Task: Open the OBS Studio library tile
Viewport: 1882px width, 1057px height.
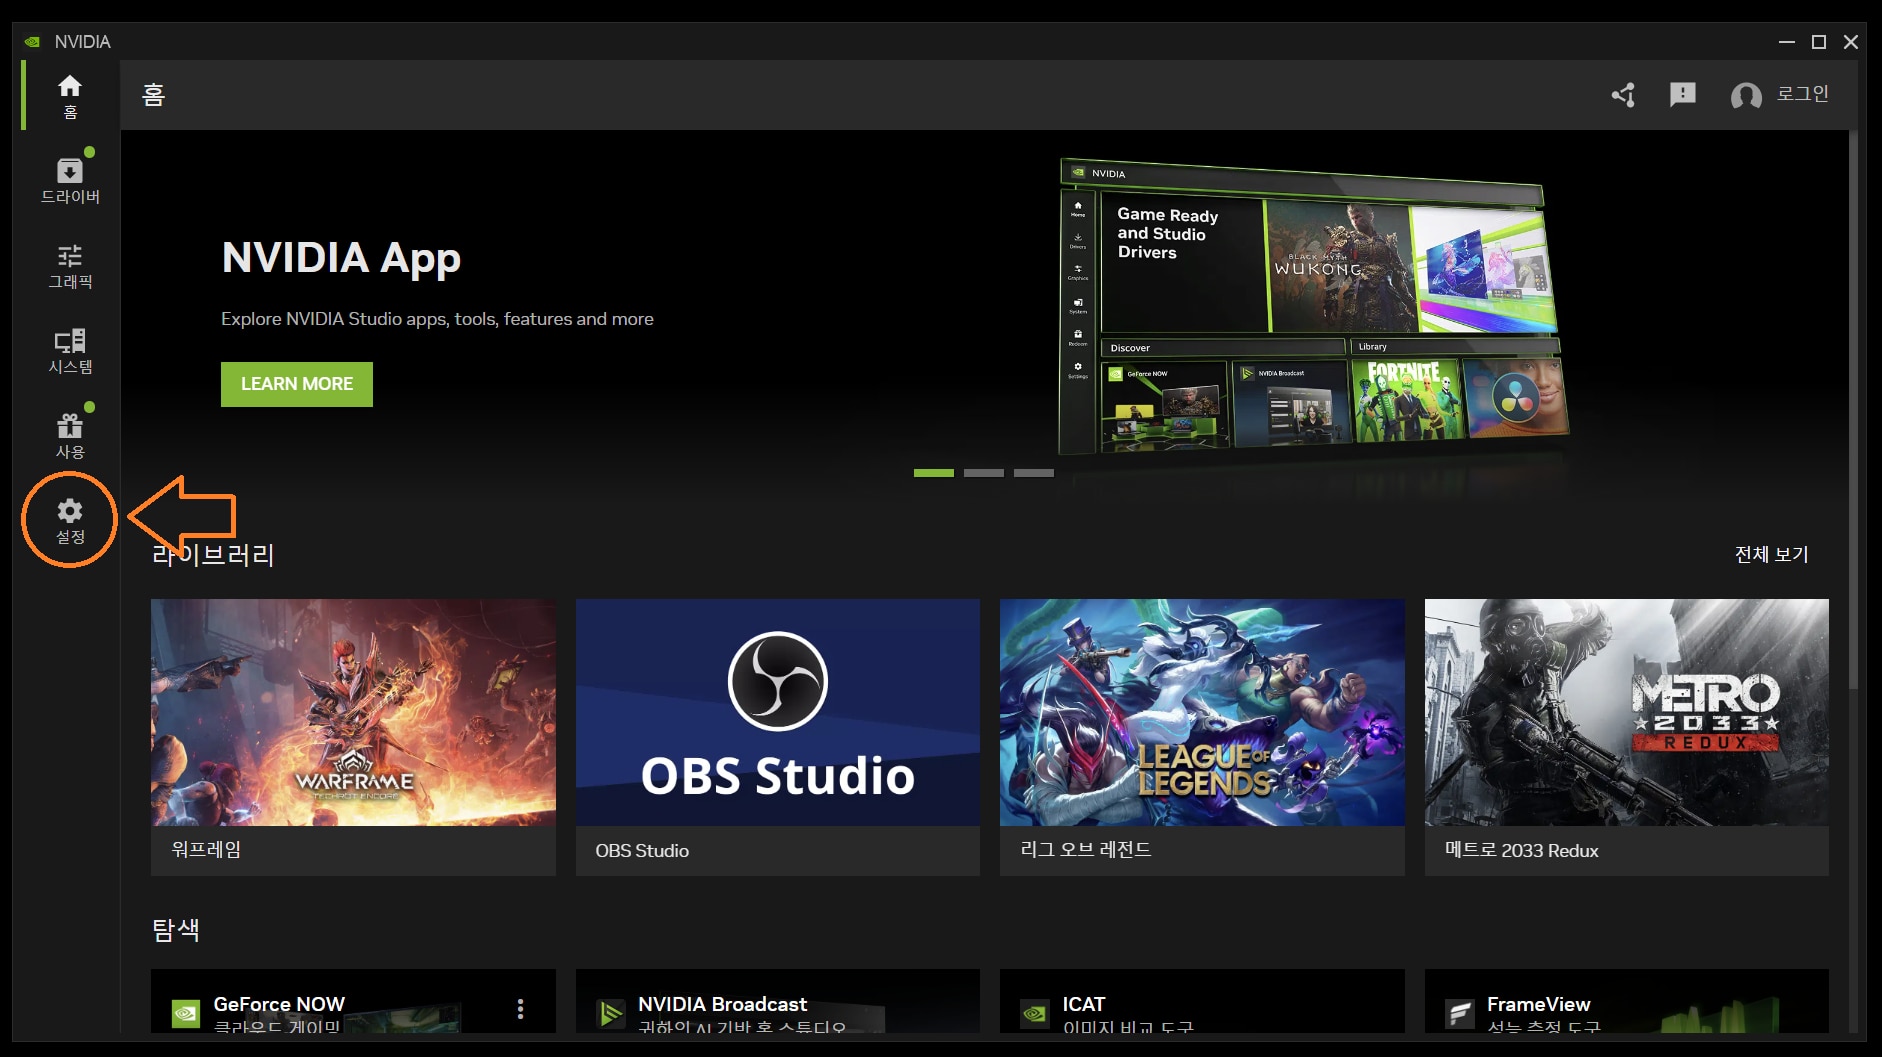Action: coord(778,737)
